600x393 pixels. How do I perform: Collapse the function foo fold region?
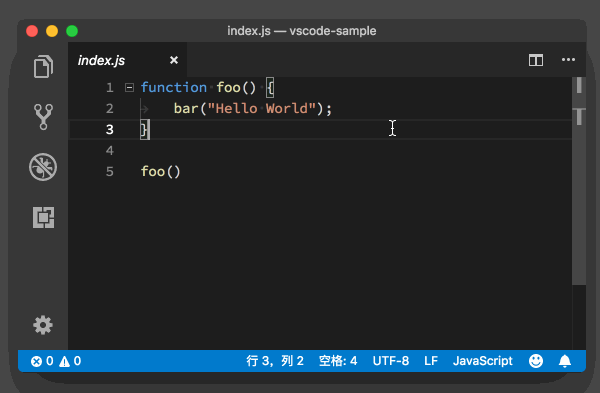[129, 88]
